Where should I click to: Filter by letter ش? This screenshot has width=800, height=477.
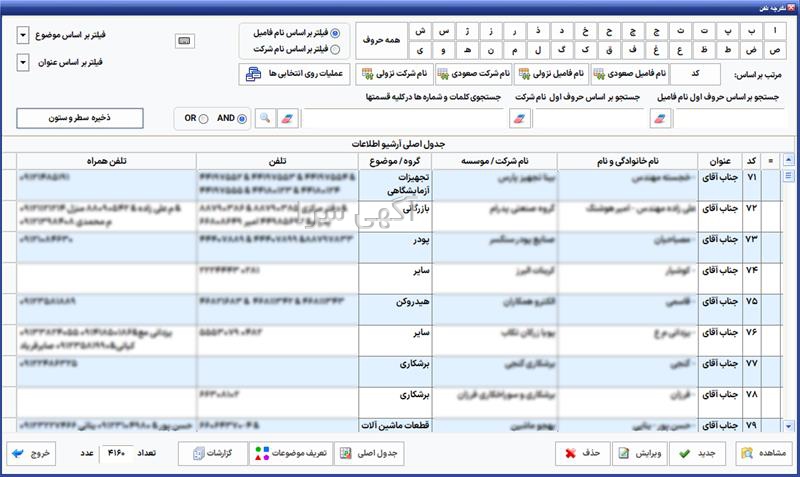pyautogui.click(x=420, y=31)
